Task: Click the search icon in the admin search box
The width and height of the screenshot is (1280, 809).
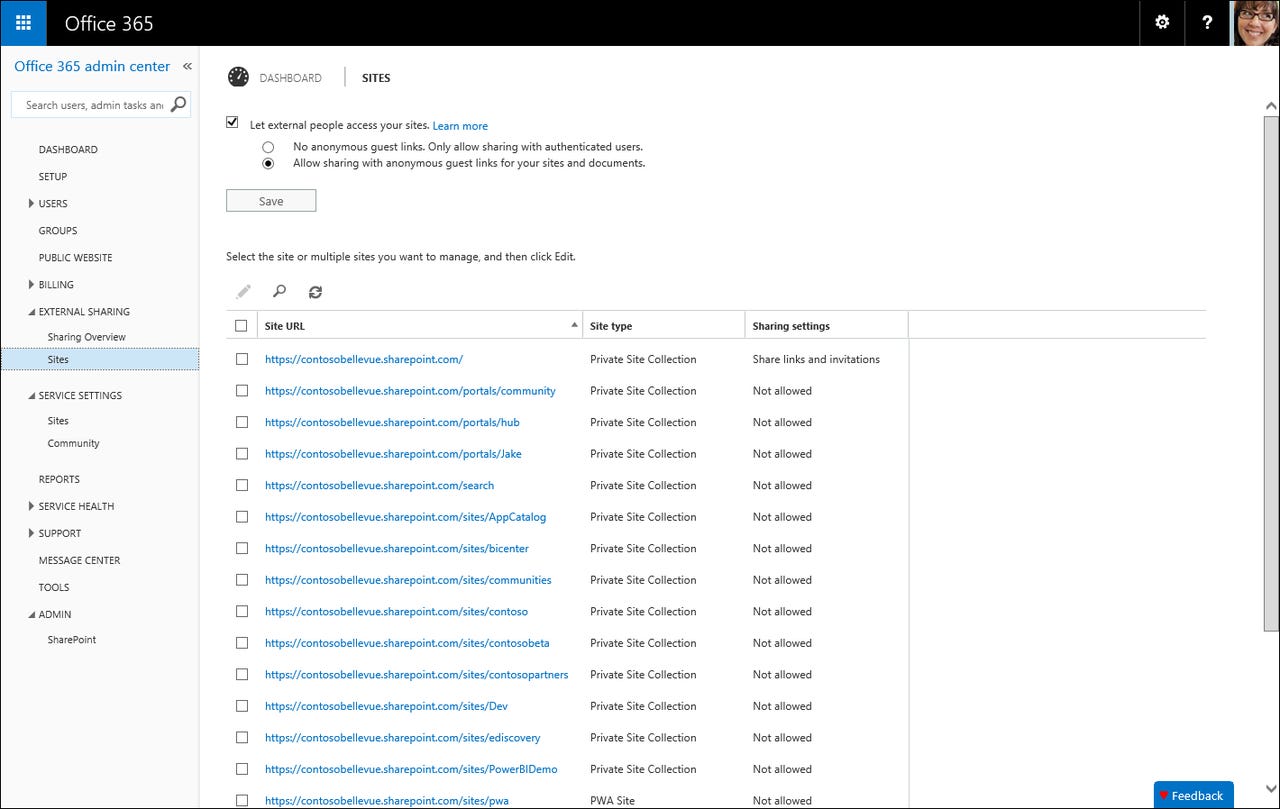Action: (x=177, y=104)
